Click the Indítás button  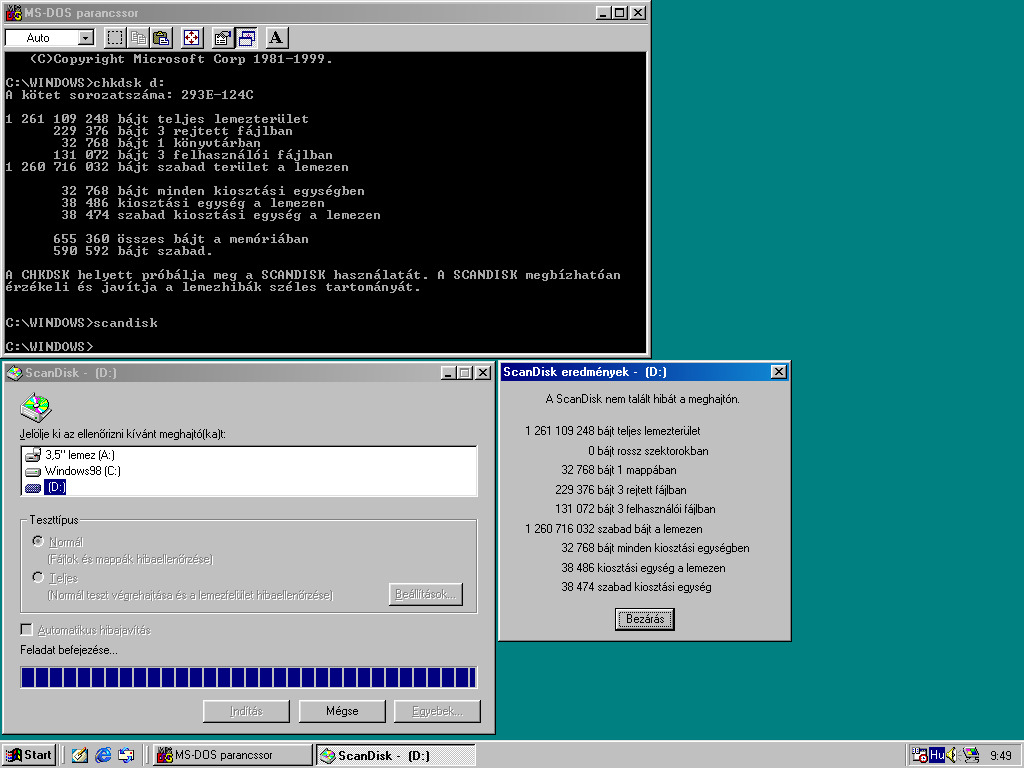(246, 711)
